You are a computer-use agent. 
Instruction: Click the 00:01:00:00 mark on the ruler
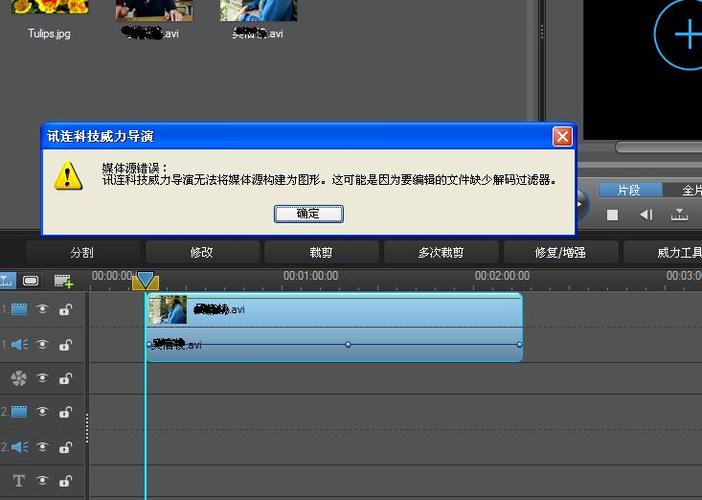click(310, 276)
